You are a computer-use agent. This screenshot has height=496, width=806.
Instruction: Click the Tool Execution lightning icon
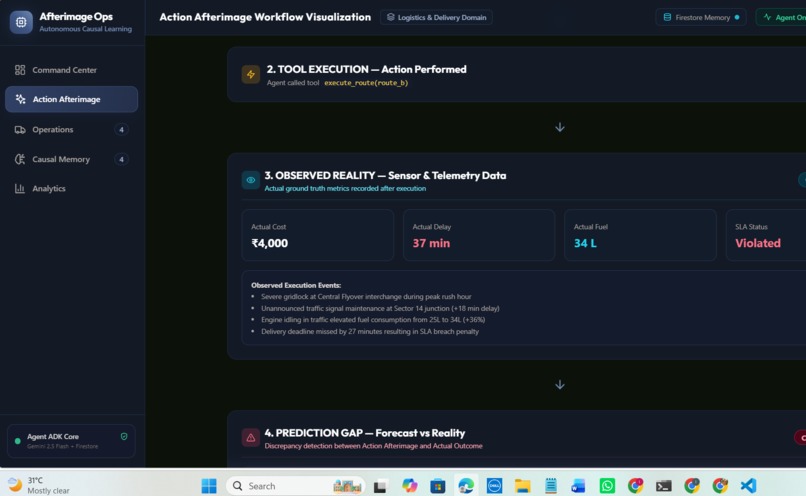(251, 75)
